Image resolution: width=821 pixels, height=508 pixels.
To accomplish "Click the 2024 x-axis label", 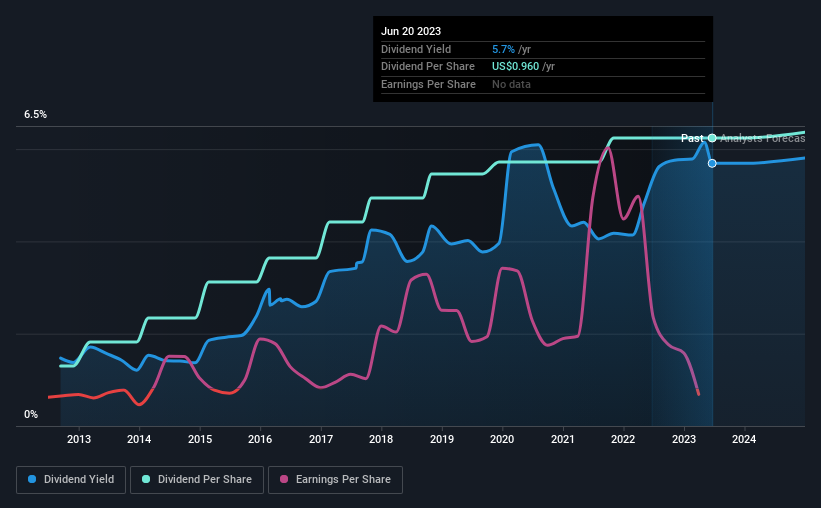I will [x=744, y=439].
